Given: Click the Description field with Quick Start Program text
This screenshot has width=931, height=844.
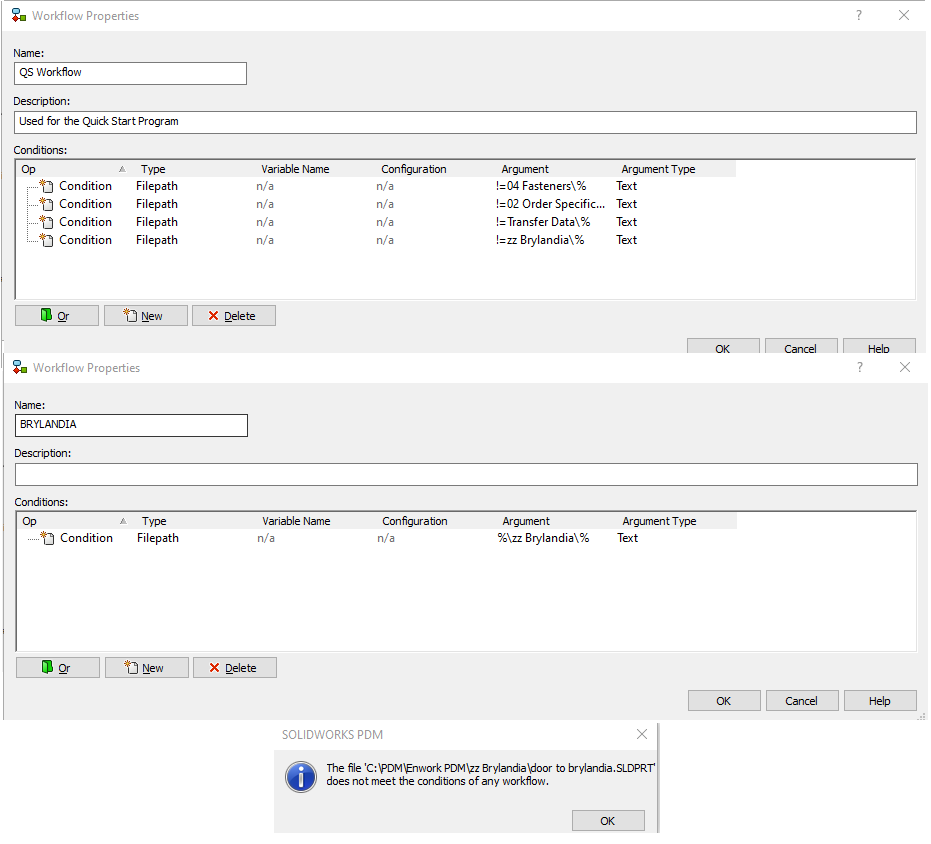Looking at the screenshot, I should [465, 122].
